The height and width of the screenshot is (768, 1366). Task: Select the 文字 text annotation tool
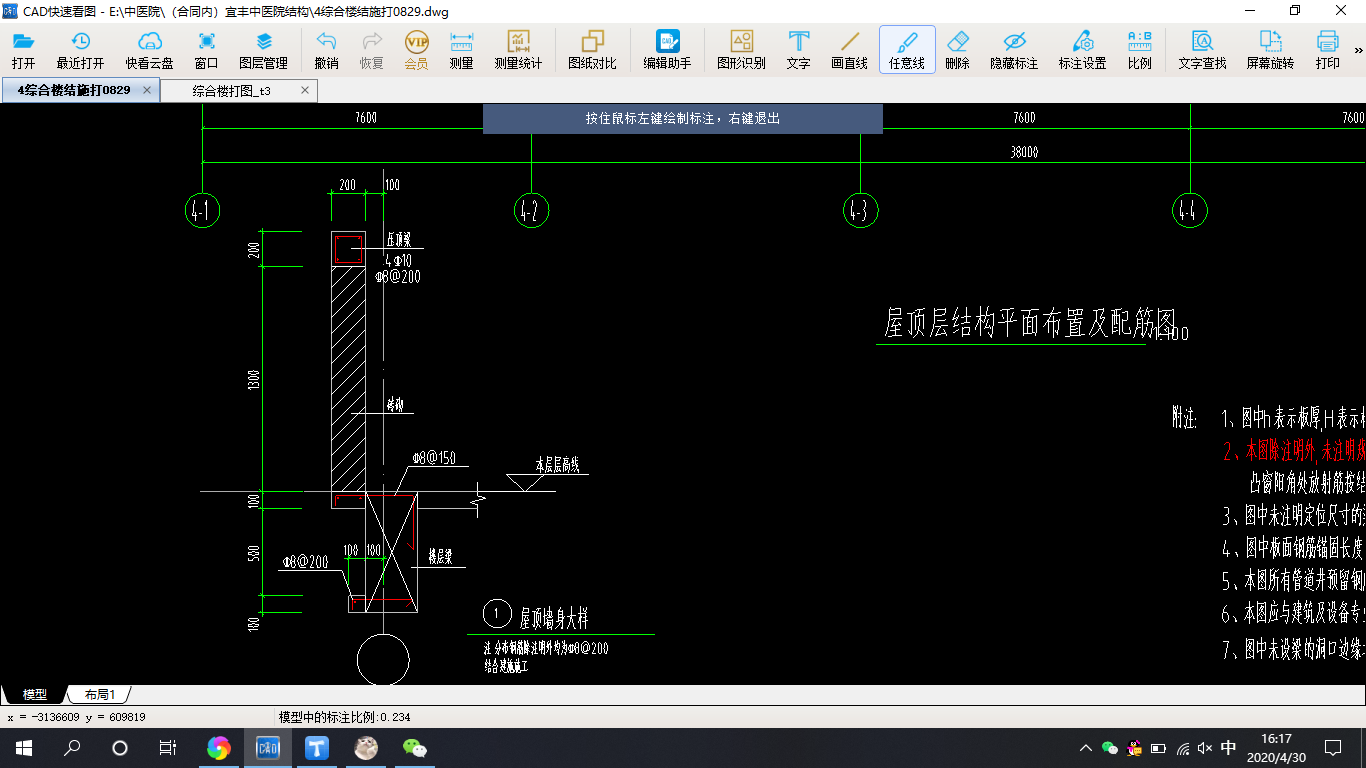(798, 50)
